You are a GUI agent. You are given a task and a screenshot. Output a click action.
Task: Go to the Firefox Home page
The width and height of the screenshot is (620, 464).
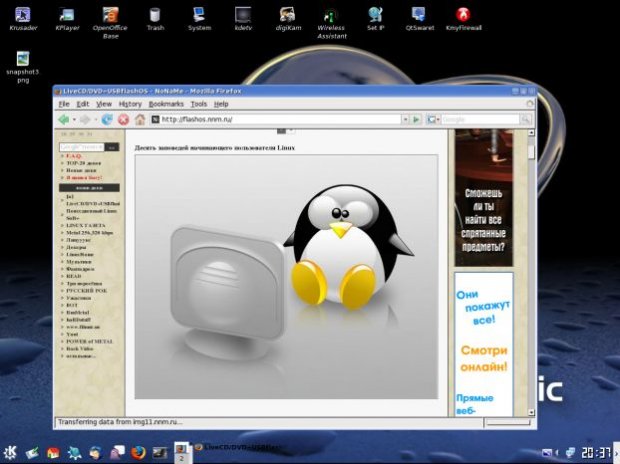140,119
